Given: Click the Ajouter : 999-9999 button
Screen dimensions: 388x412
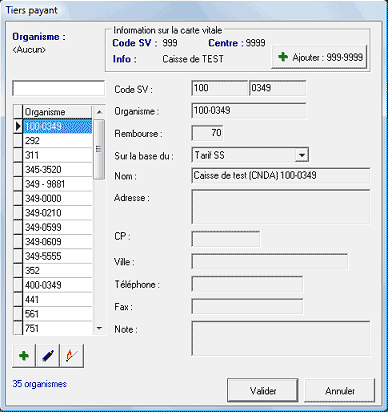Looking at the screenshot, I should coord(319,57).
